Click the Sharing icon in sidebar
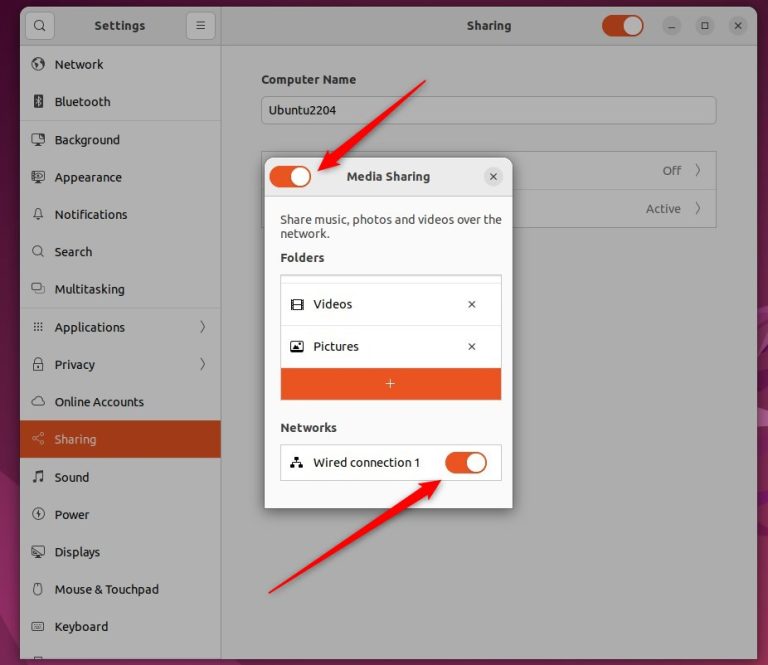Viewport: 768px width, 665px height. 38,439
